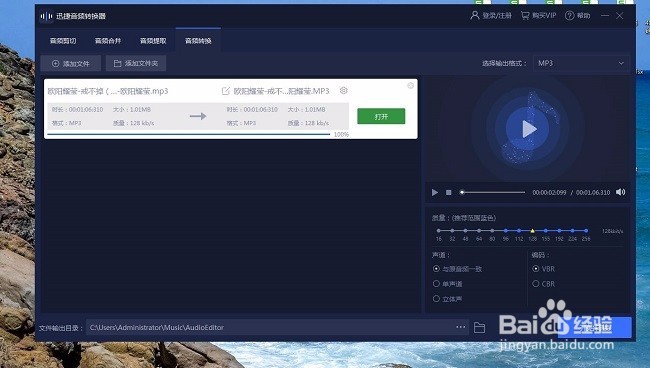Screen dimensions: 650x368
Task: Select the CBR encoding radio button
Action: 536,283
